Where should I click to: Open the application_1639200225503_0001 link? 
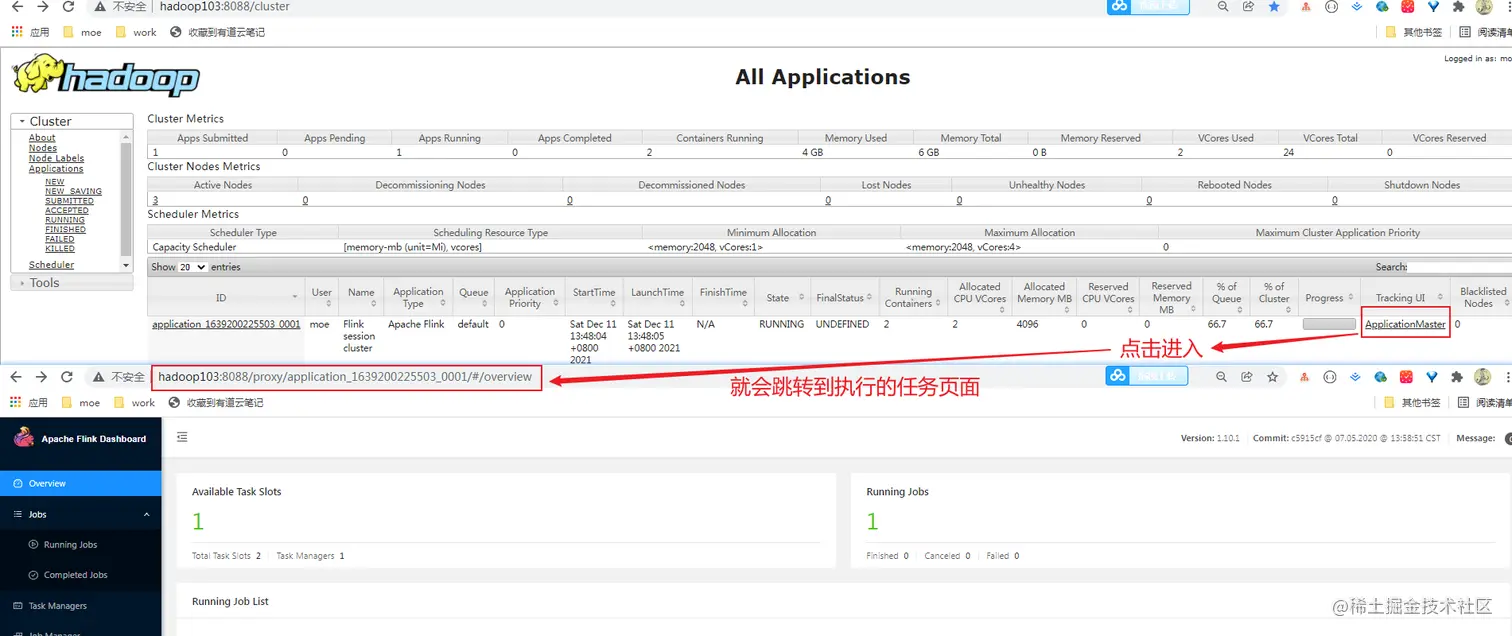(x=226, y=324)
